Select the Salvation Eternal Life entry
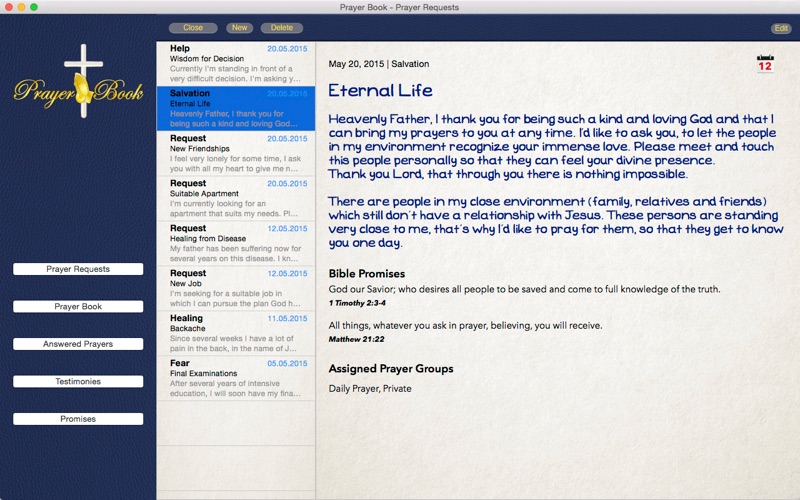Screen dimensions: 800x500 pos(236,108)
